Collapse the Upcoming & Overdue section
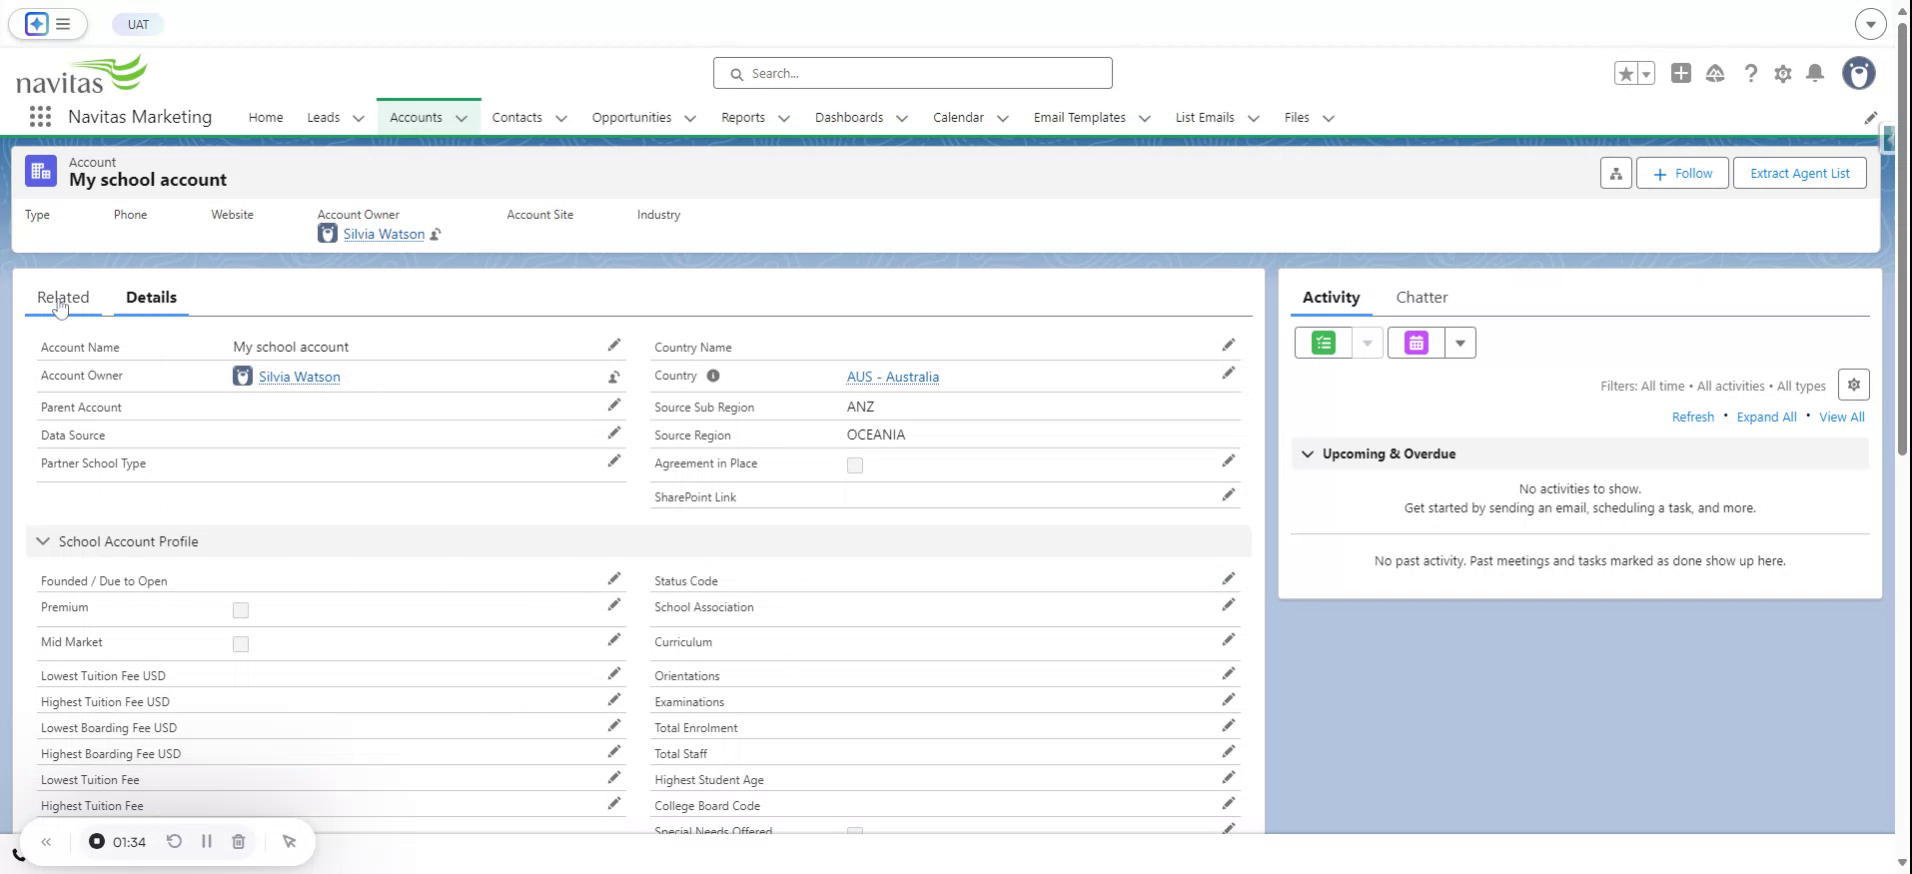 (1307, 454)
